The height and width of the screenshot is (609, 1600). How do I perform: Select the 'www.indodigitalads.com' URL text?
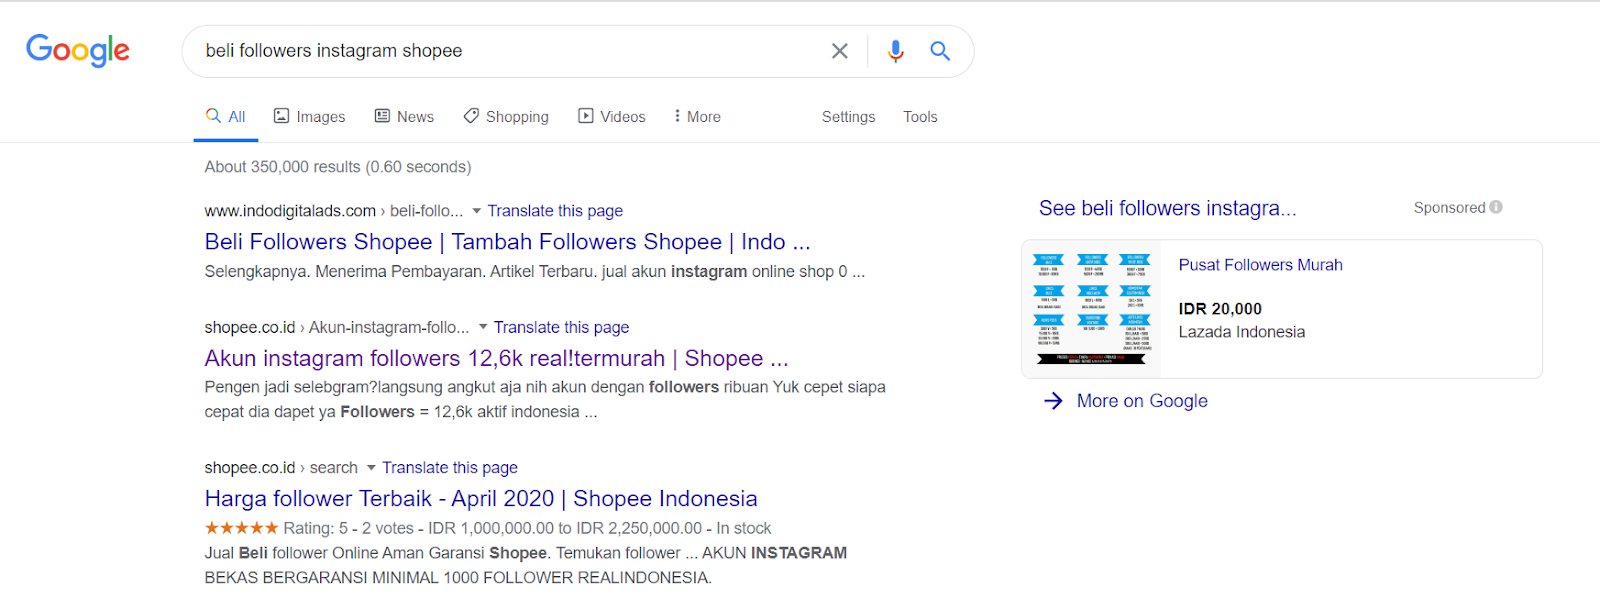(x=290, y=211)
